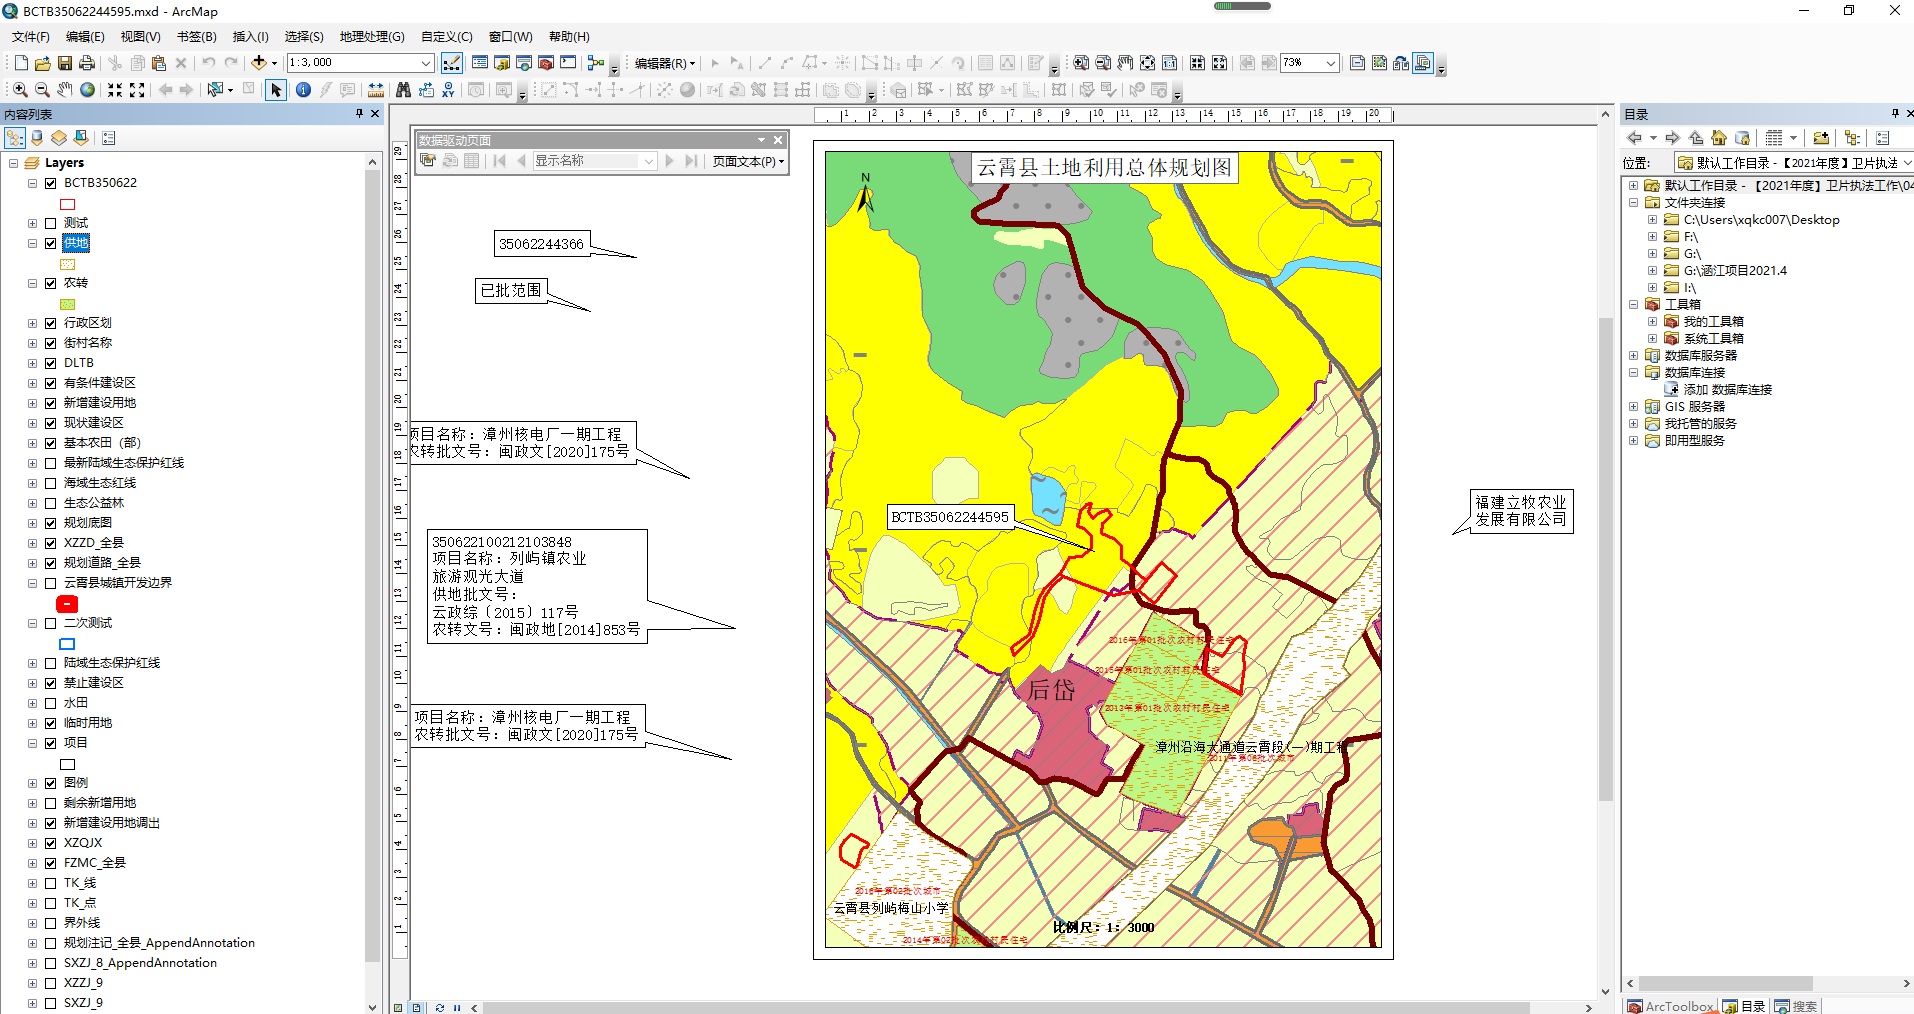Collapse the 工具箱 node in catalog
This screenshot has width=1914, height=1014.
(x=1633, y=305)
